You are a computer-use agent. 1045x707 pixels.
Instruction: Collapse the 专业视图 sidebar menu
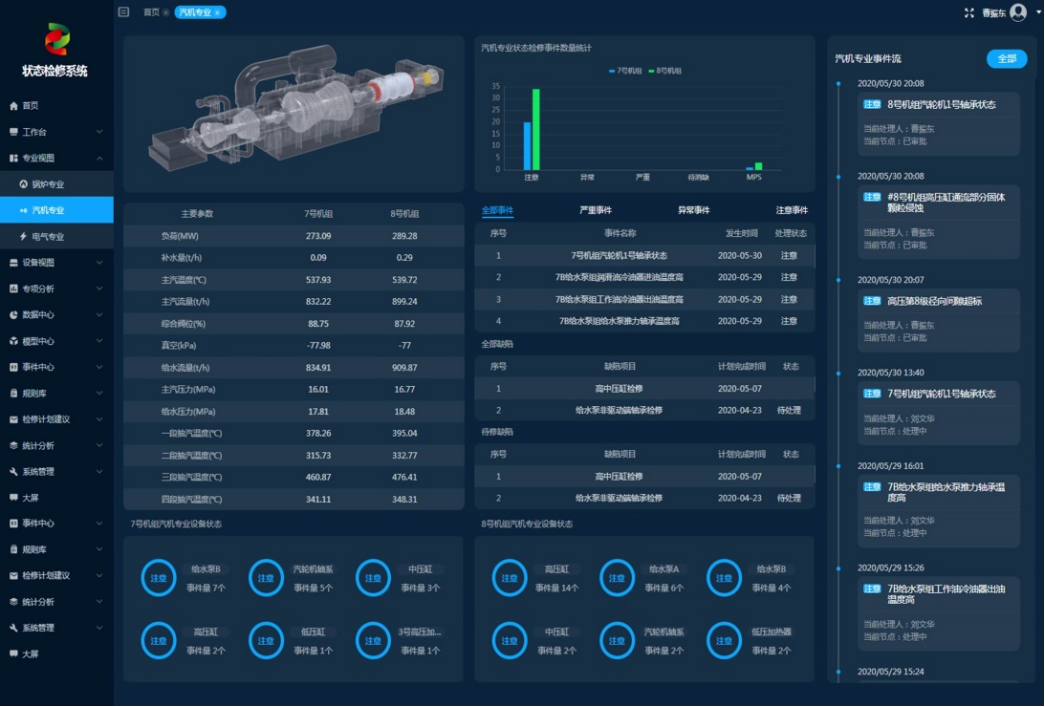[100, 158]
